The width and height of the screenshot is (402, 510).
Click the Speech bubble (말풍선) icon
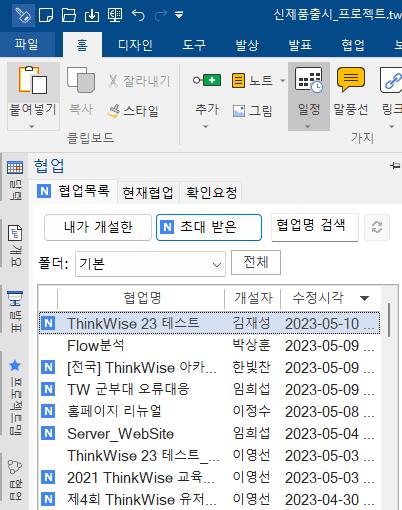click(x=351, y=79)
